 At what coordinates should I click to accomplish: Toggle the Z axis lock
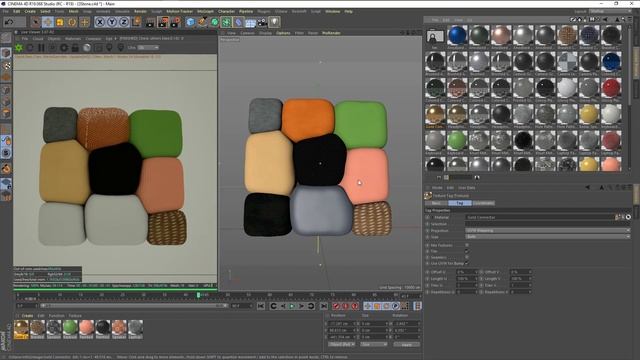pos(124,22)
